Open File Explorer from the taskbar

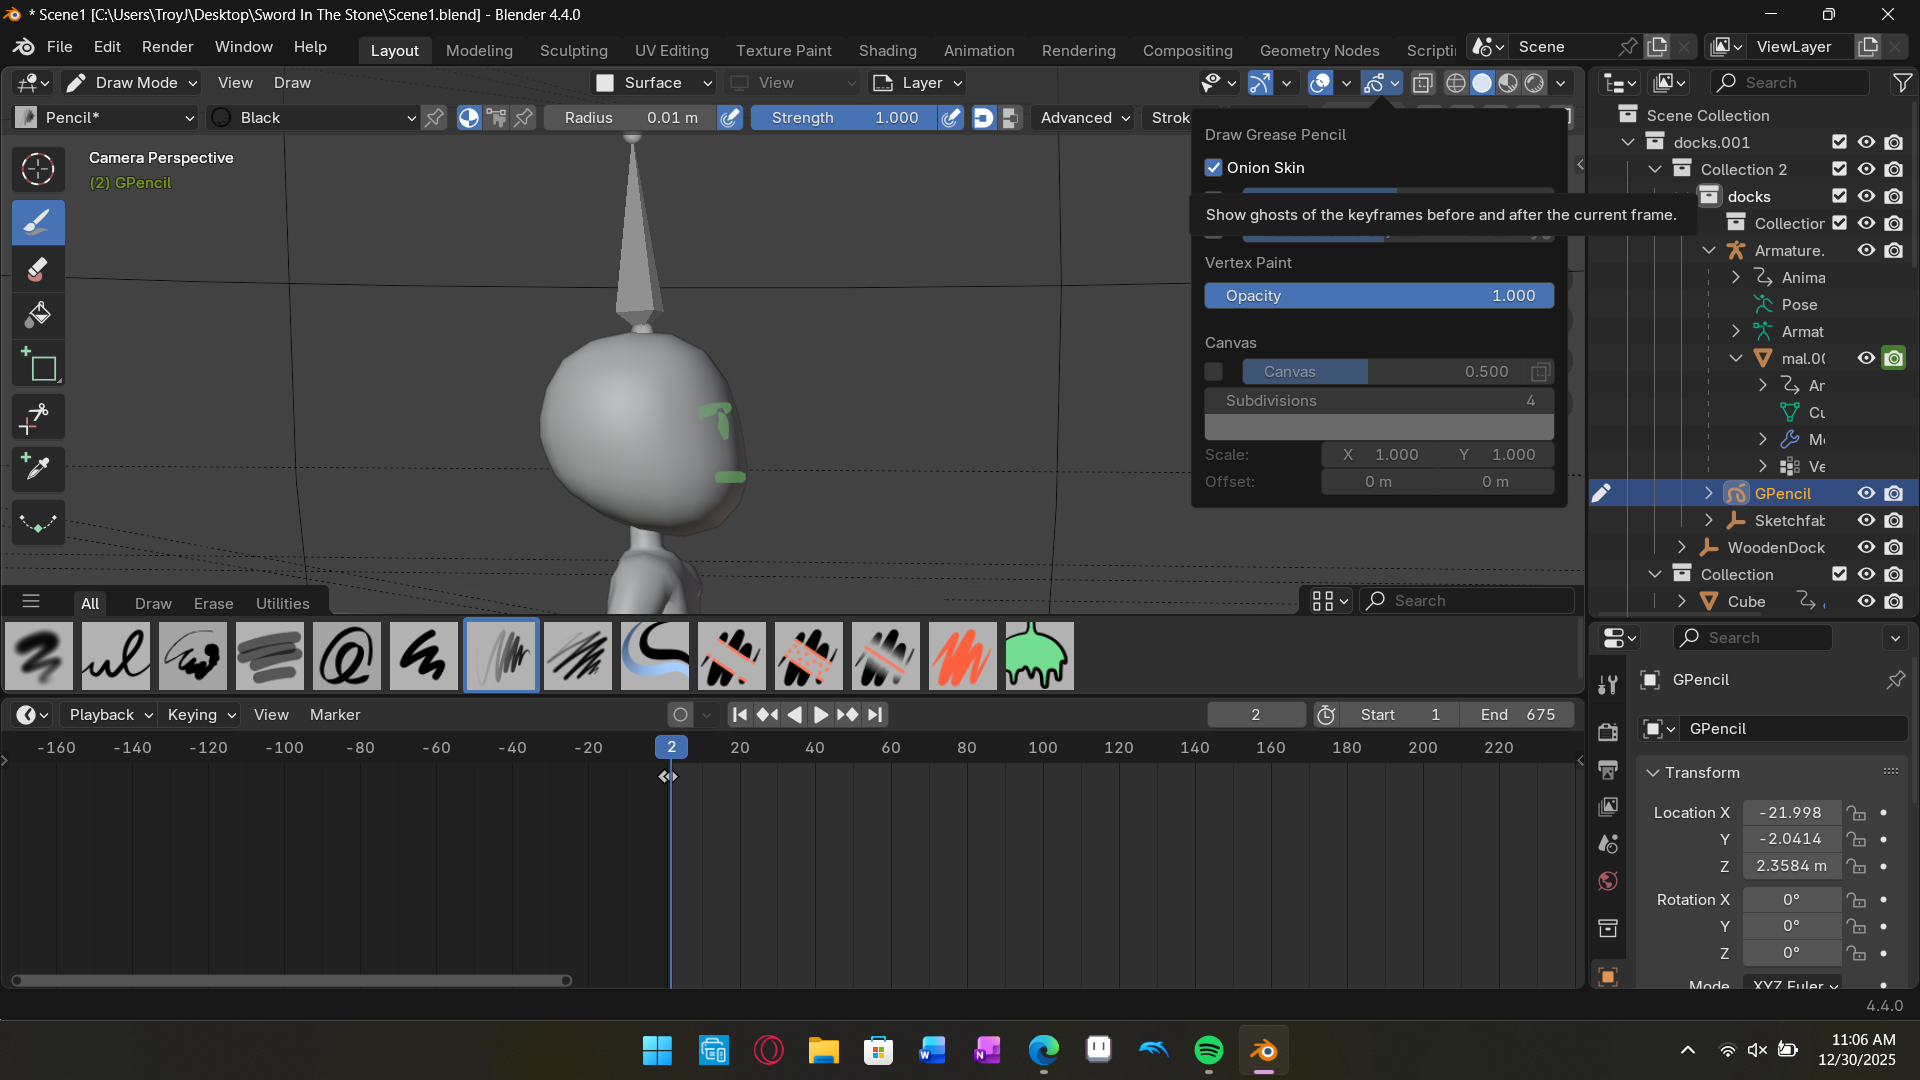[824, 1050]
